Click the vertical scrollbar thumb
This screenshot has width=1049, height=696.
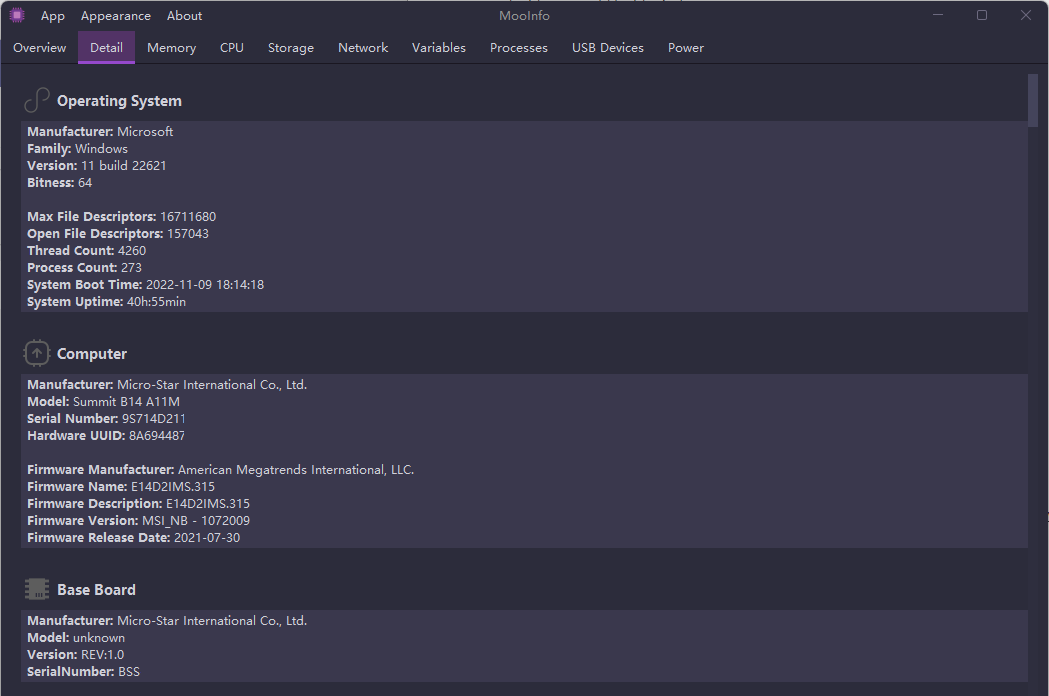point(1033,100)
